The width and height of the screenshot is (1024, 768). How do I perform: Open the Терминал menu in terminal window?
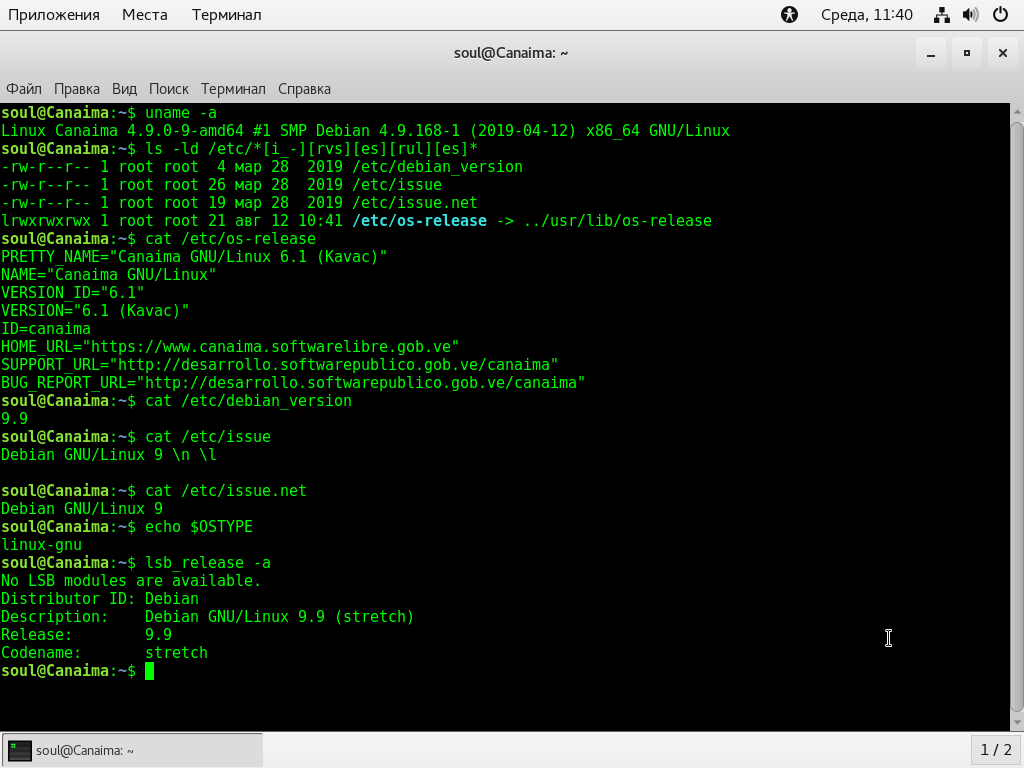tap(233, 89)
